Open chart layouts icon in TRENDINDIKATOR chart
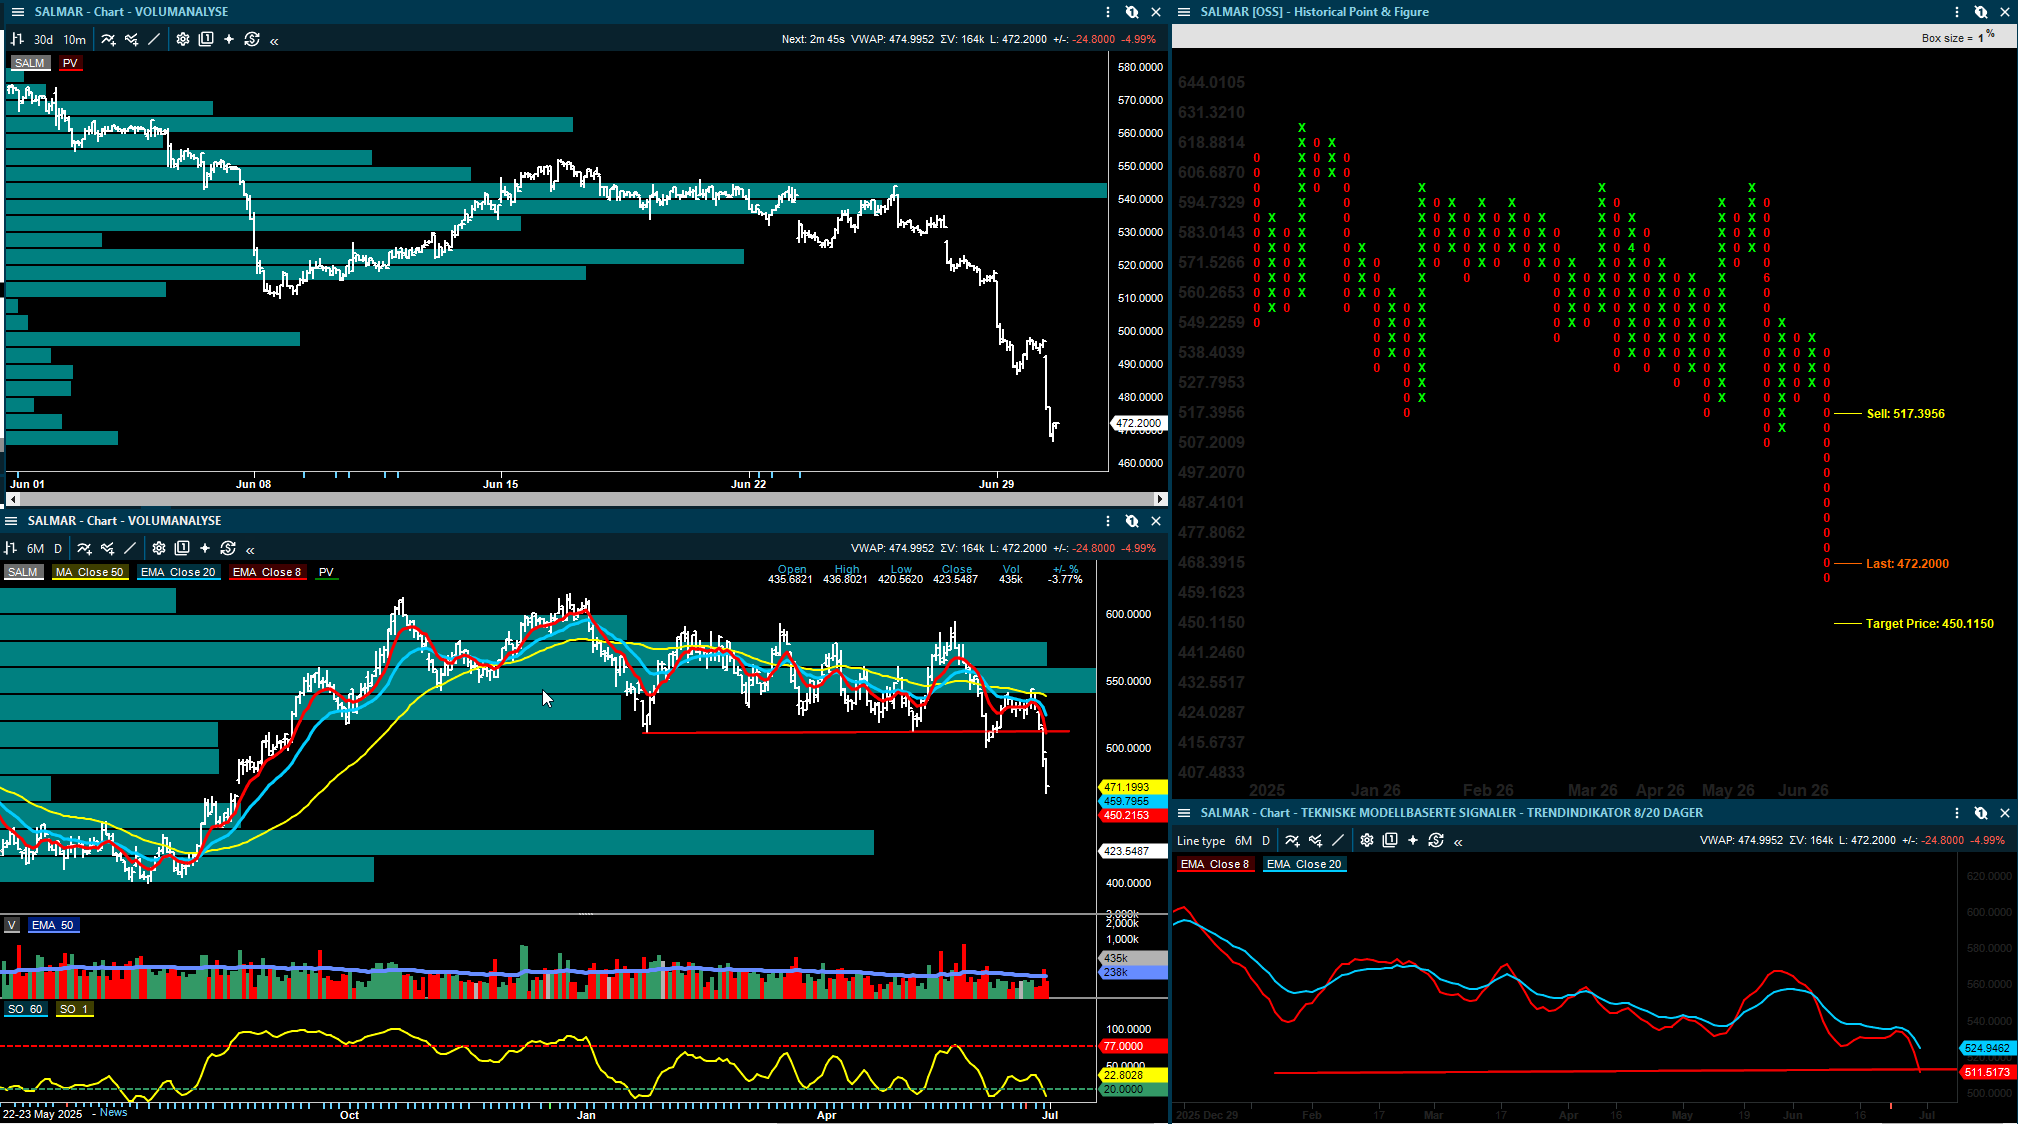2018x1124 pixels. click(x=1390, y=841)
